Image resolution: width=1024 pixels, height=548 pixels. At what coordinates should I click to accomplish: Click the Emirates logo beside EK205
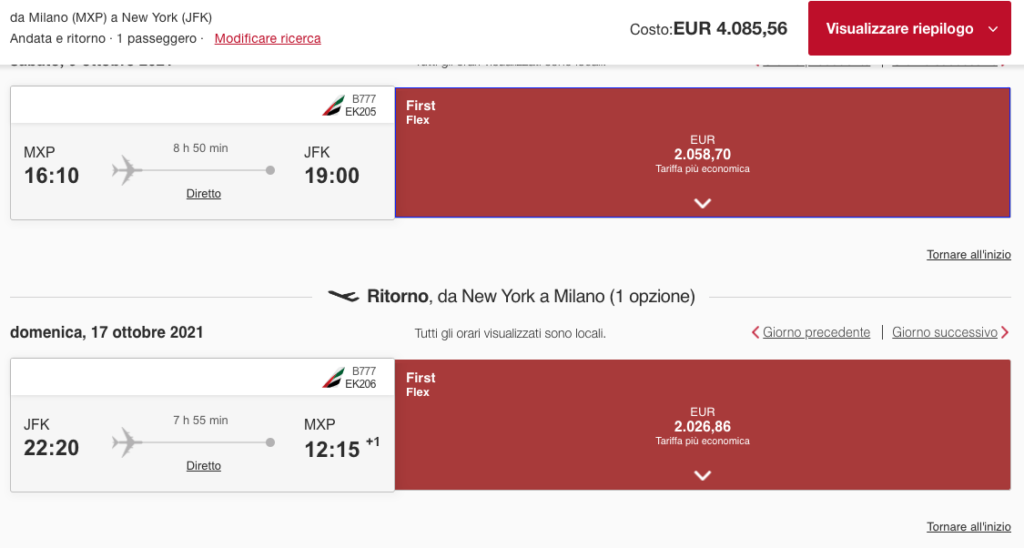pyautogui.click(x=332, y=106)
